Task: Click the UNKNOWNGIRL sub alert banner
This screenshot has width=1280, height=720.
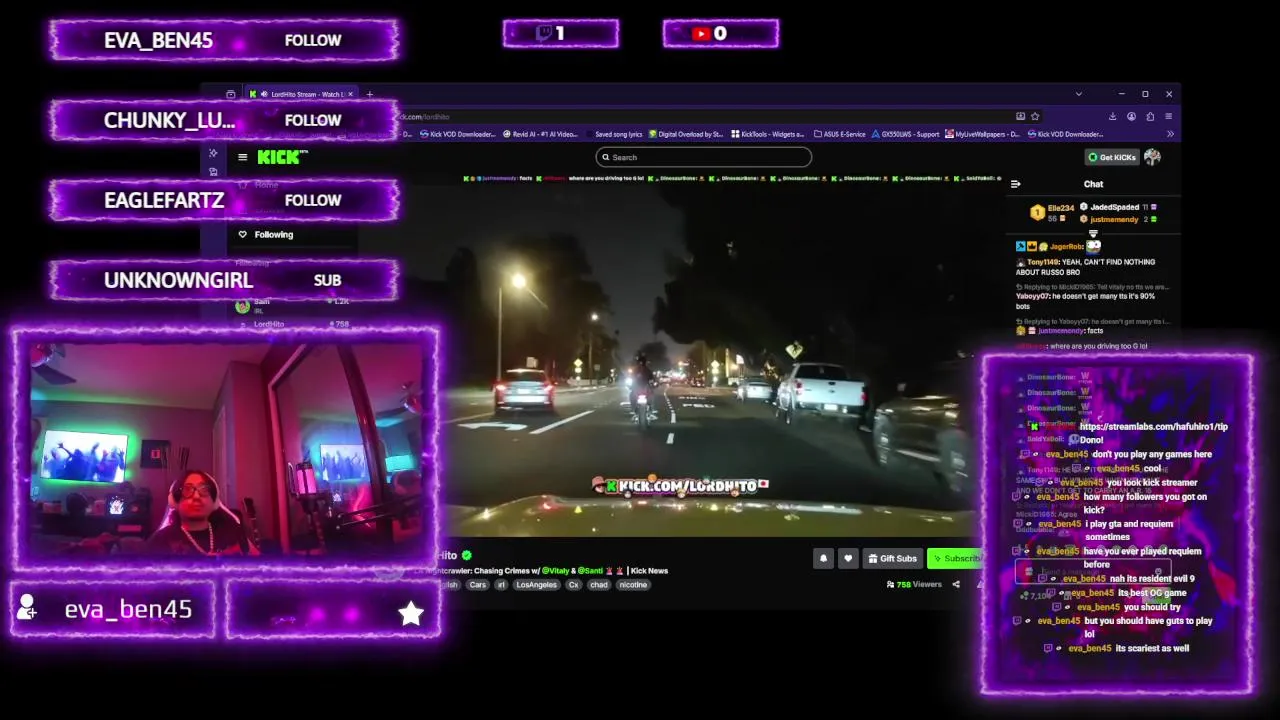Action: [x=224, y=280]
